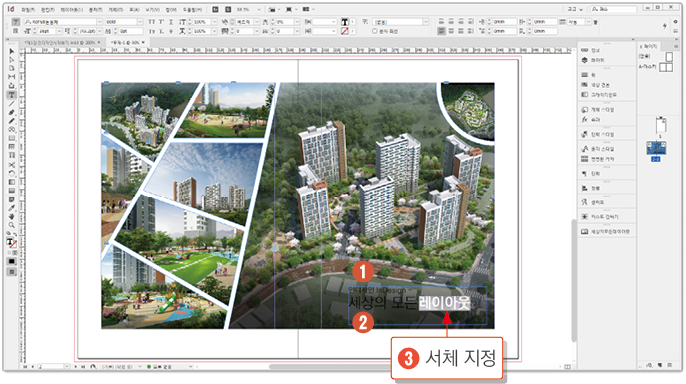Open the Gradient panel
This screenshot has height=384, width=686.
(x=598, y=94)
